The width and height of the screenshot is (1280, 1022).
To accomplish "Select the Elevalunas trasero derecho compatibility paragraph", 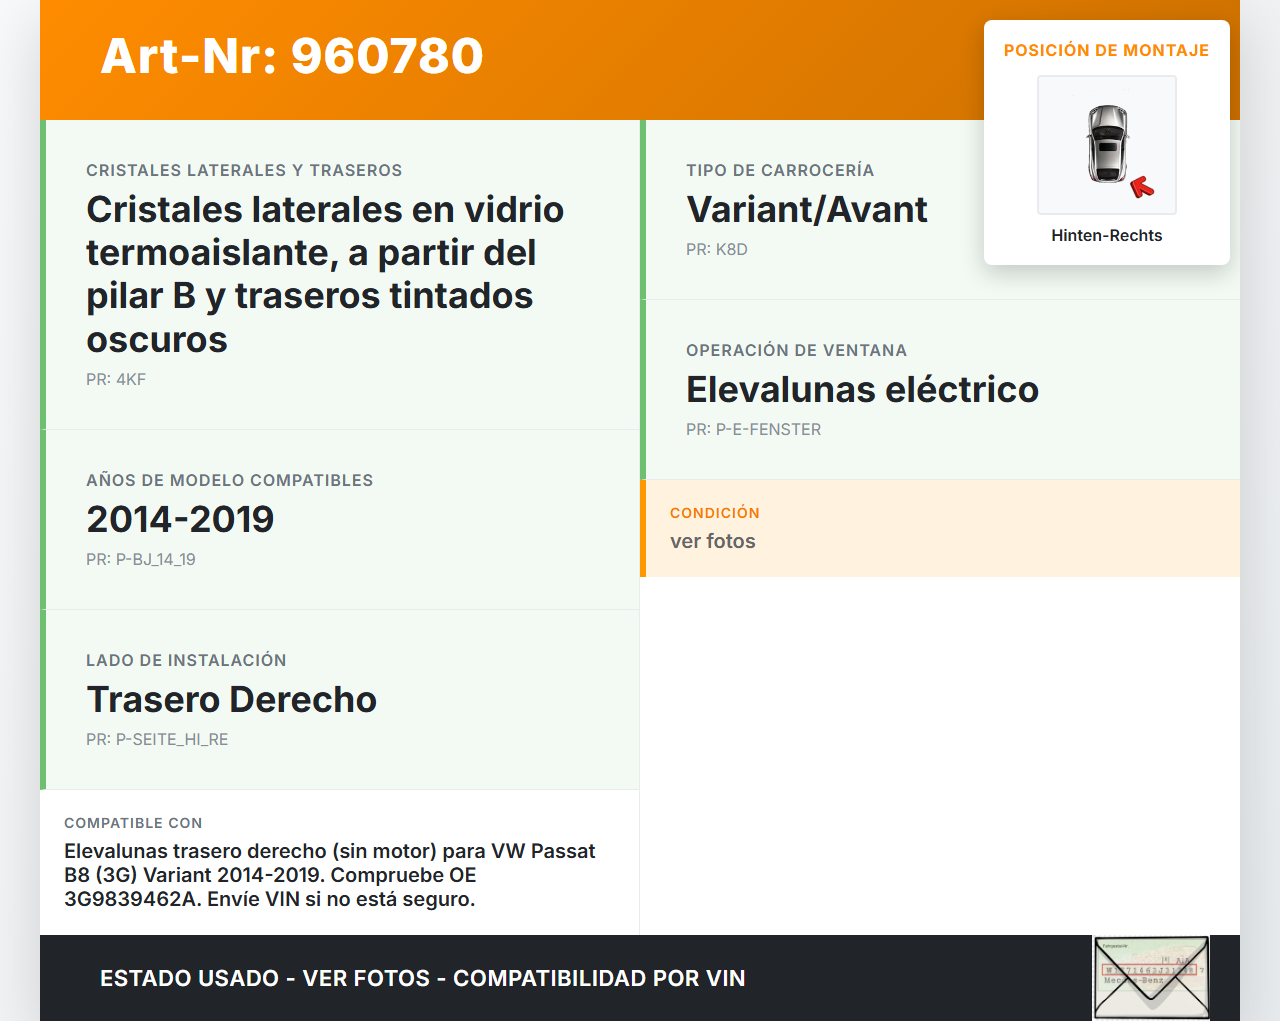I will [x=330, y=875].
